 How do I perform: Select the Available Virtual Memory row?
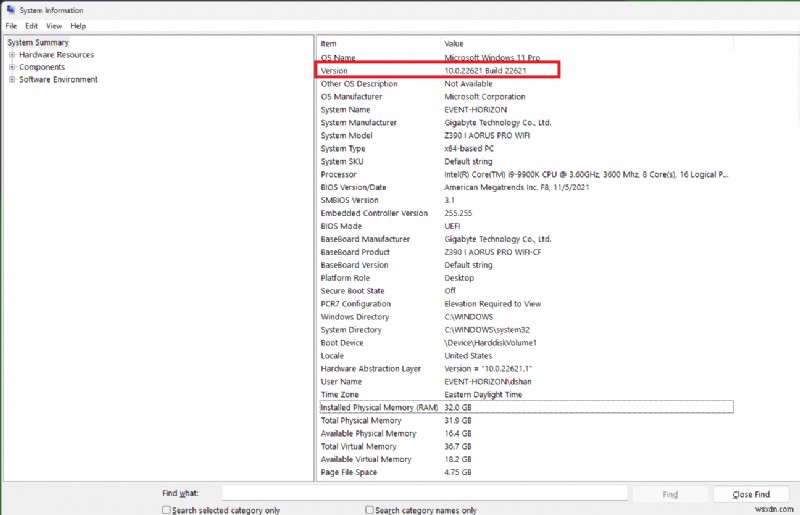click(525, 459)
